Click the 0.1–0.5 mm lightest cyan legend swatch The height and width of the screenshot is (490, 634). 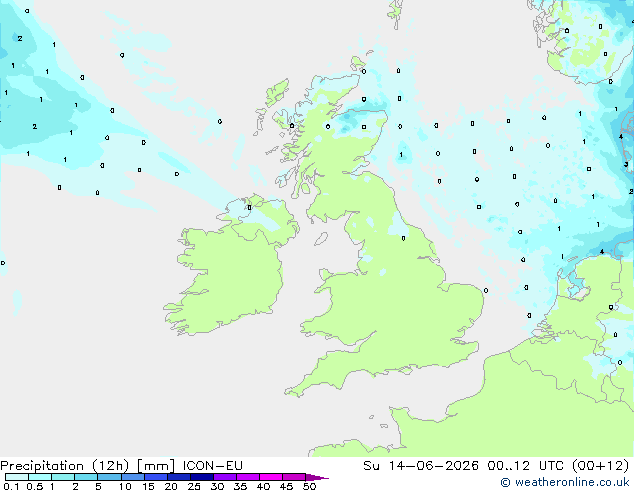click(x=17, y=477)
